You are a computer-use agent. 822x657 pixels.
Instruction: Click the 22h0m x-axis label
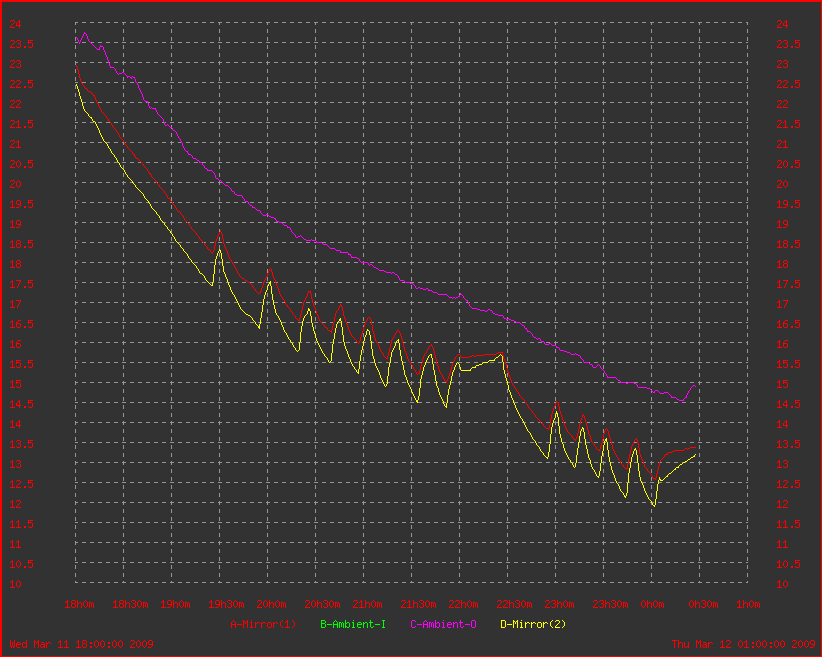click(463, 604)
